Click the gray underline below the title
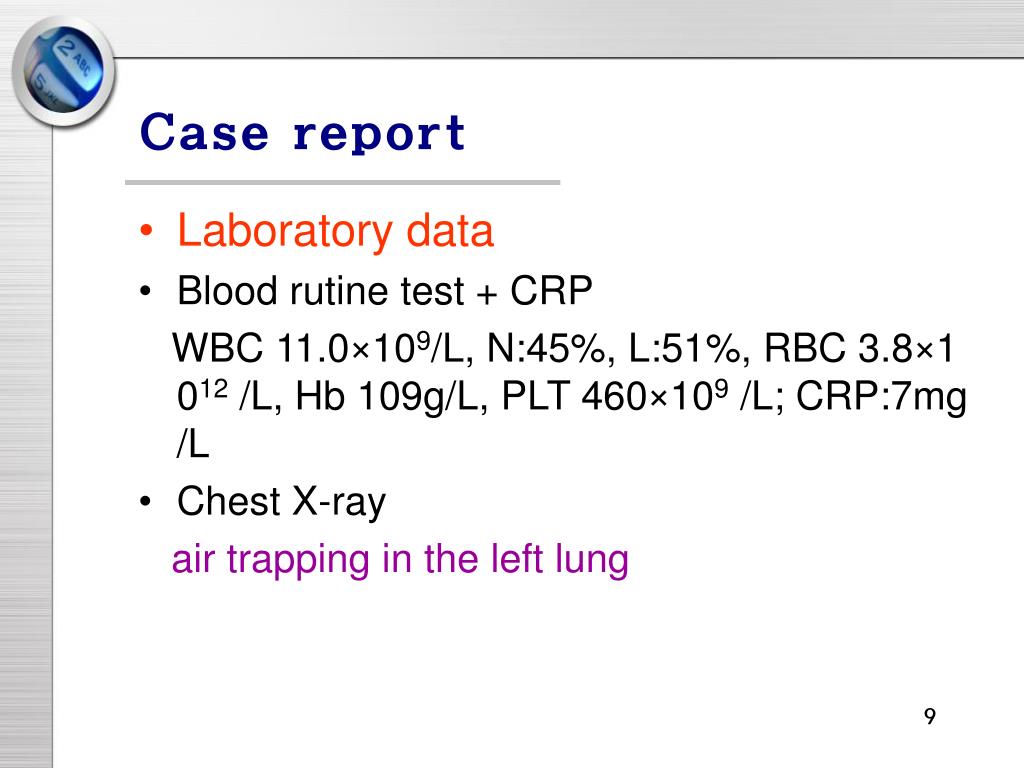This screenshot has width=1024, height=768. [x=343, y=182]
